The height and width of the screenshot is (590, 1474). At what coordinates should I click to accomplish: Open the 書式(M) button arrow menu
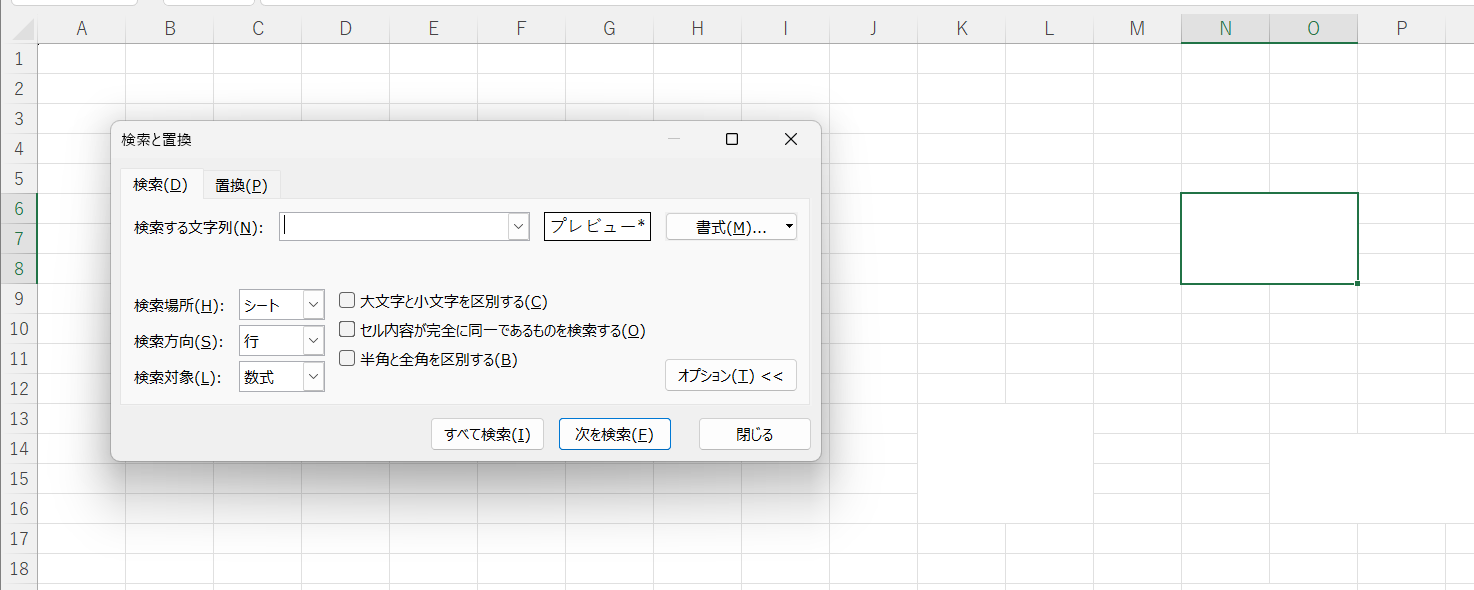click(789, 227)
